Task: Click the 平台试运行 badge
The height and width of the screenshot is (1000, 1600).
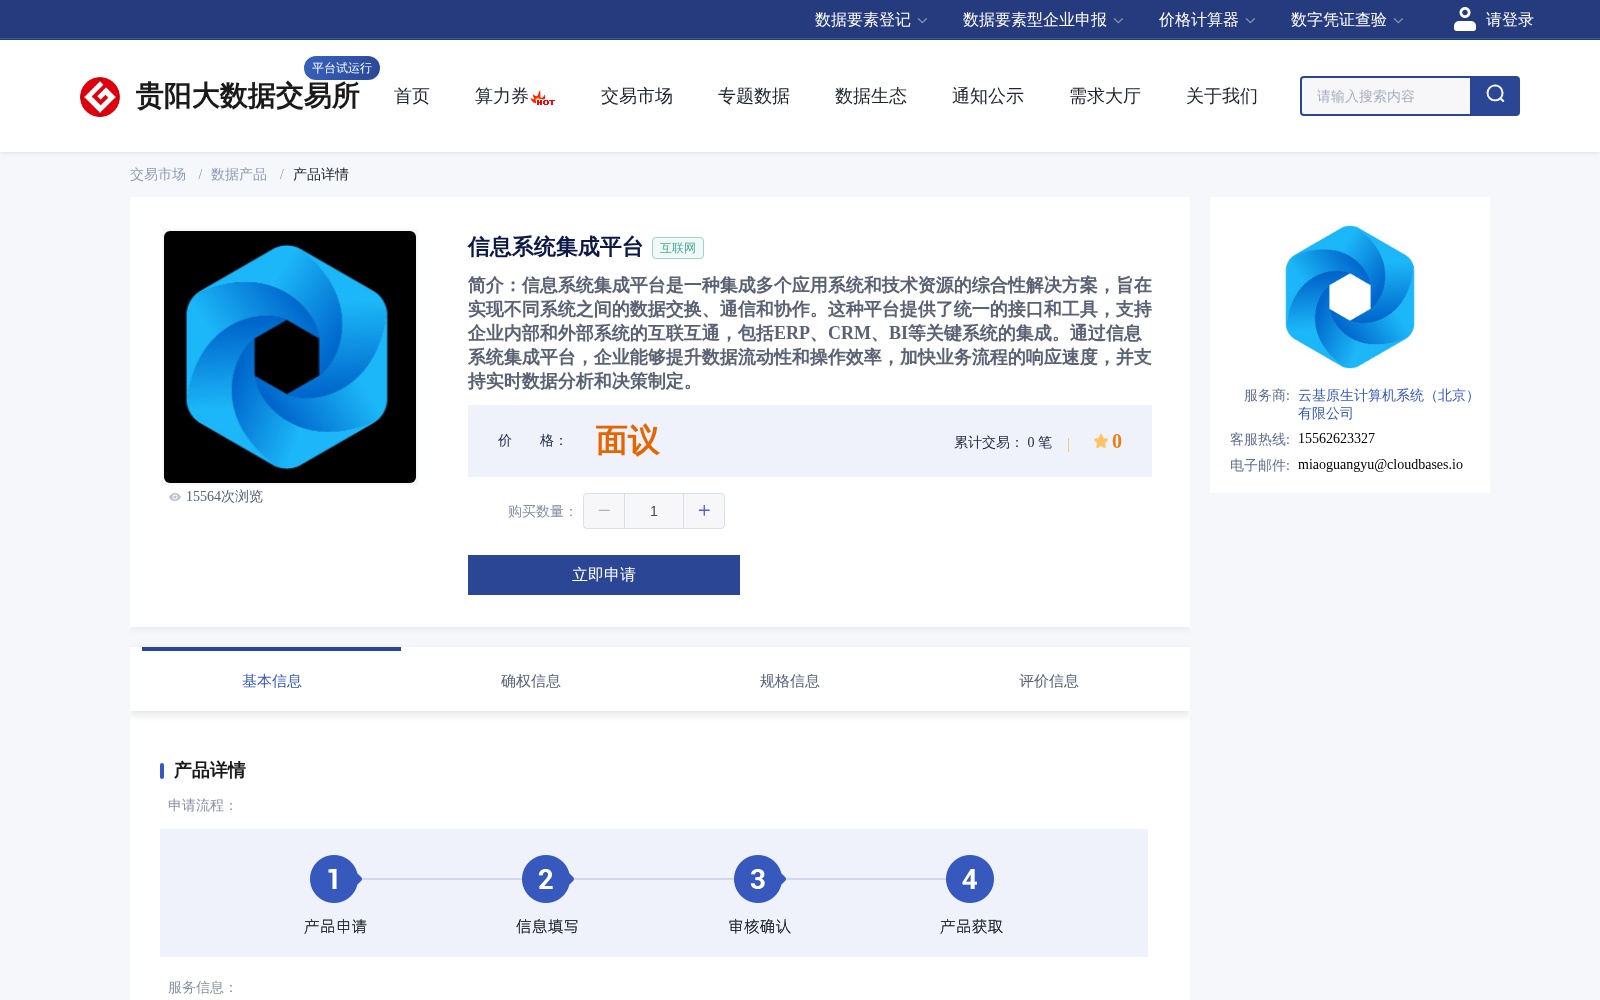Action: (342, 68)
